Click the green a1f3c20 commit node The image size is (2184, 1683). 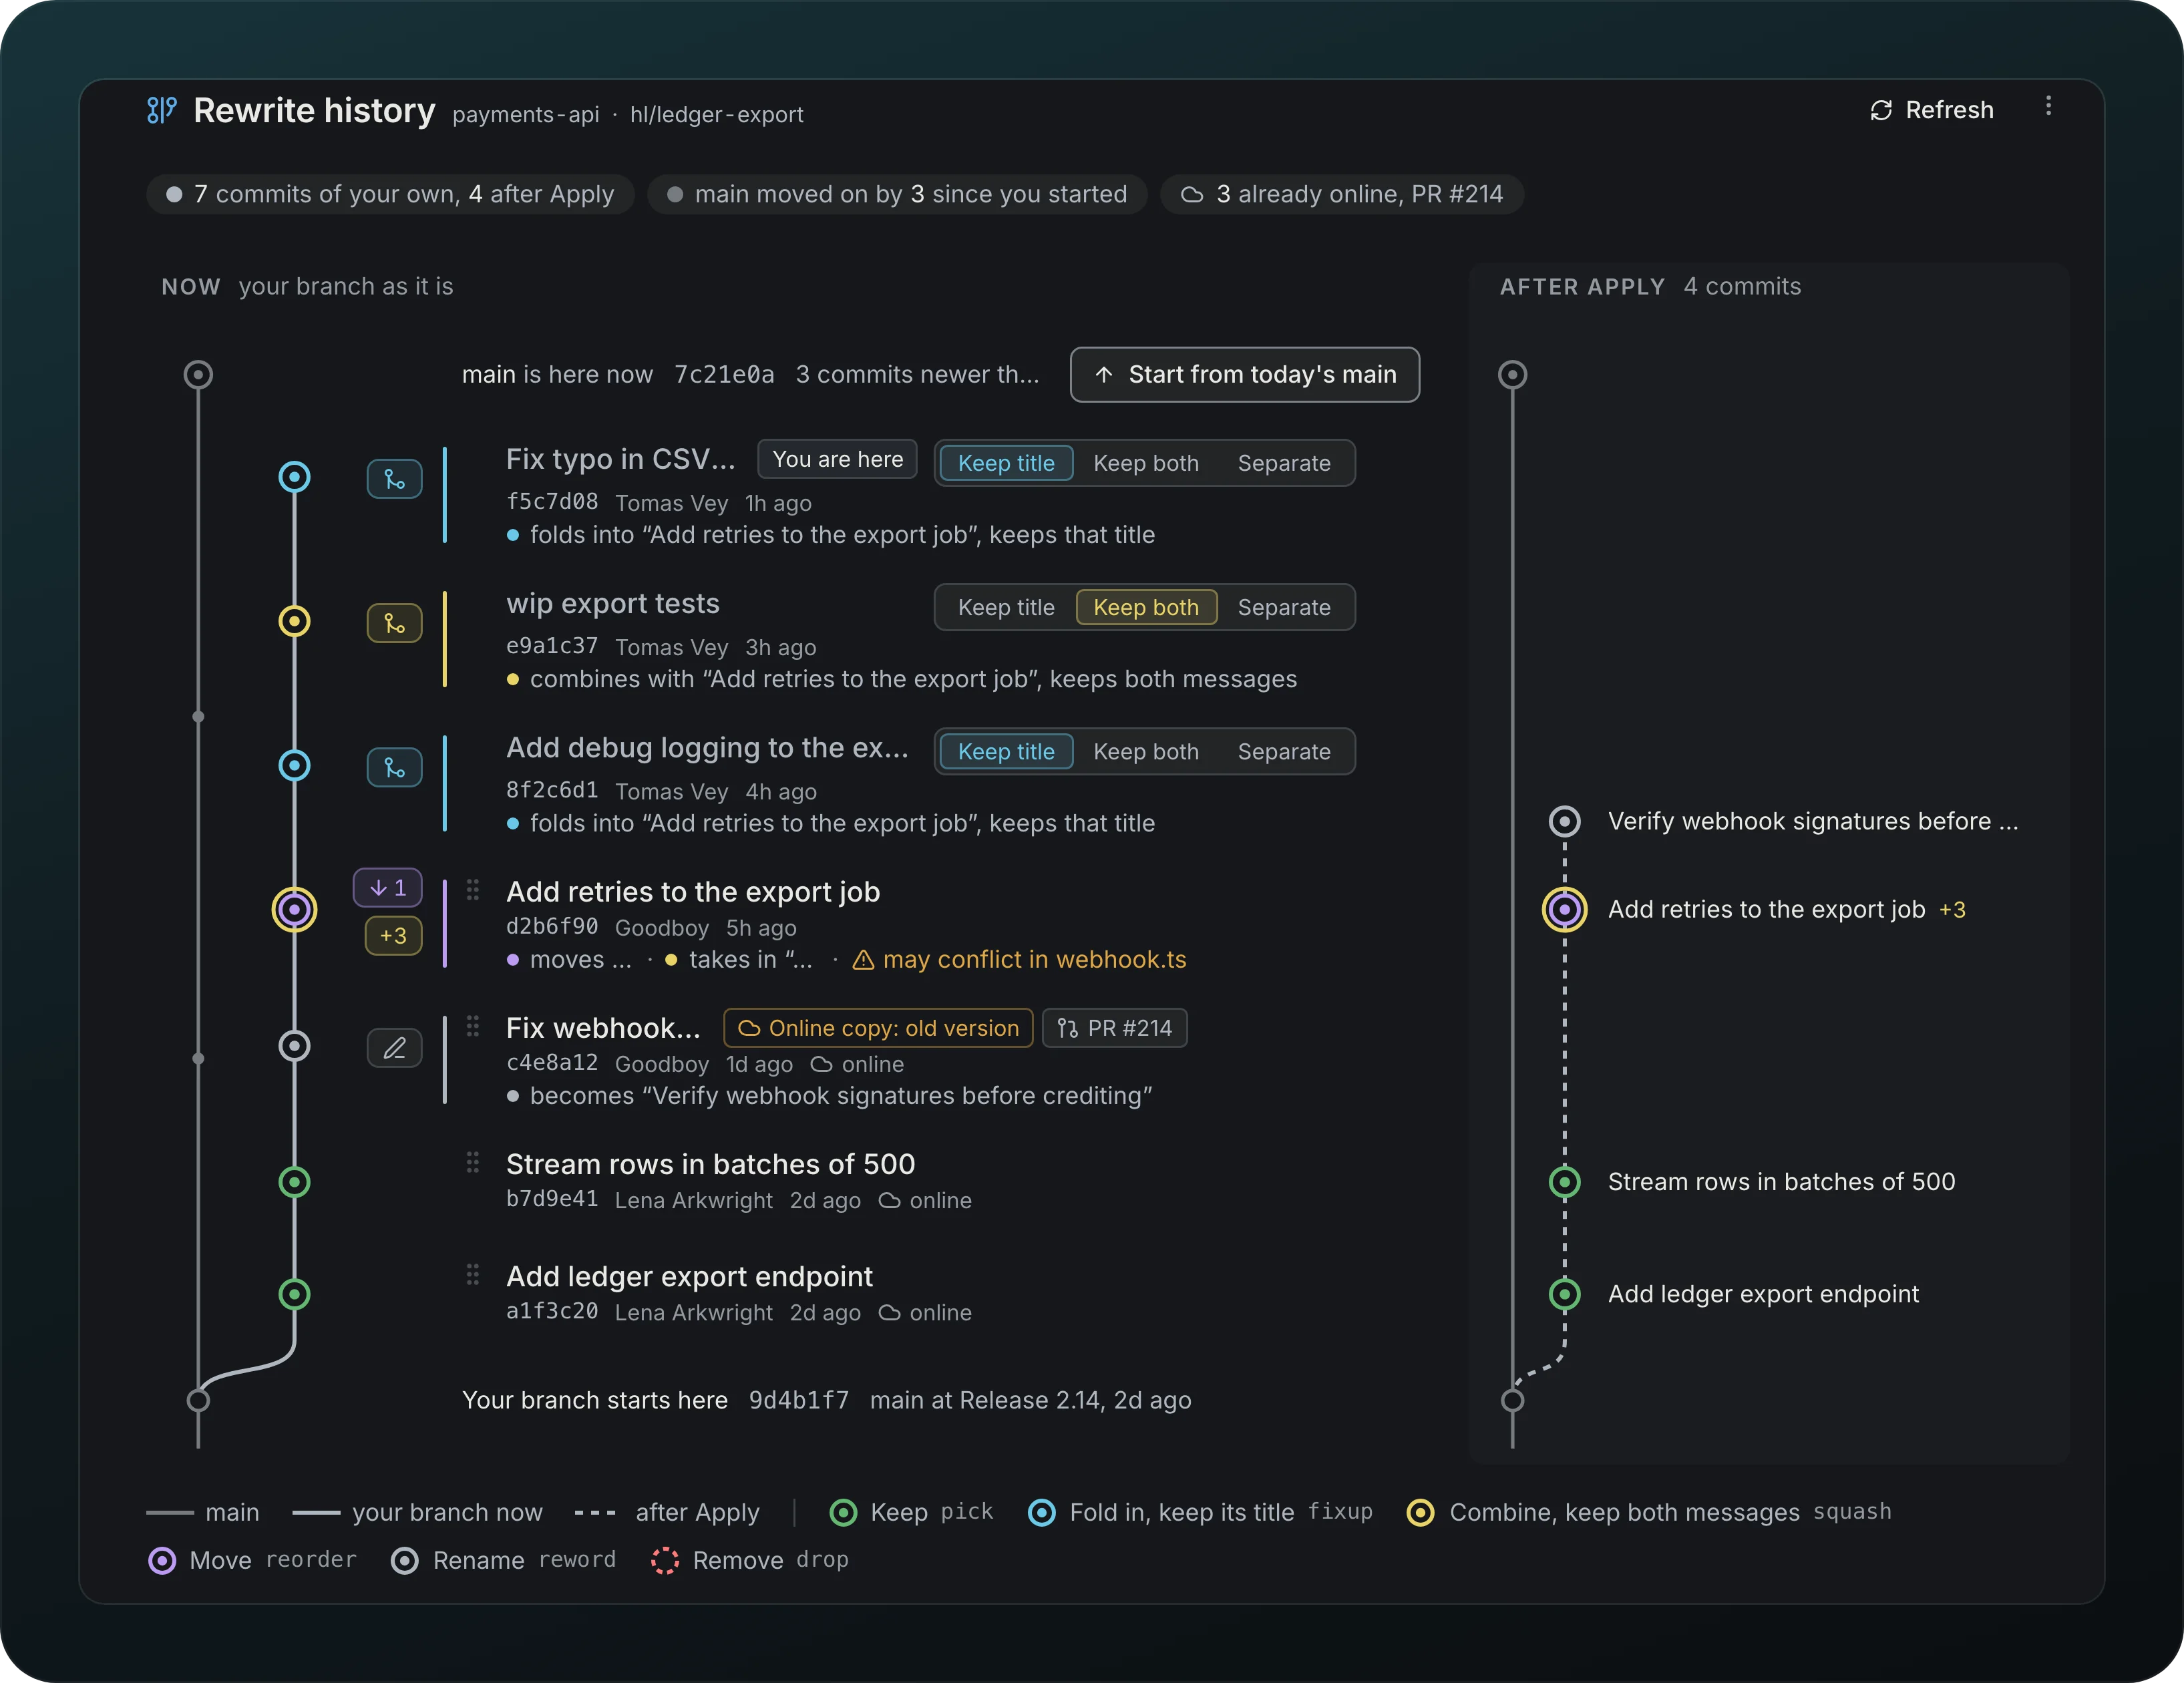[x=294, y=1294]
